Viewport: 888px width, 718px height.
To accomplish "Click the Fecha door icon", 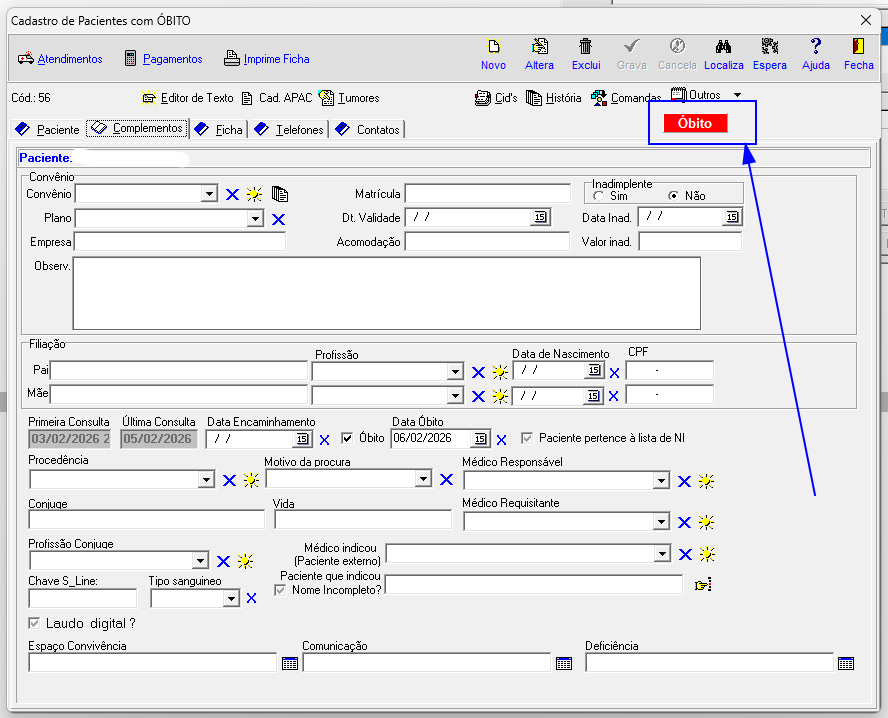I will pyautogui.click(x=858, y=47).
